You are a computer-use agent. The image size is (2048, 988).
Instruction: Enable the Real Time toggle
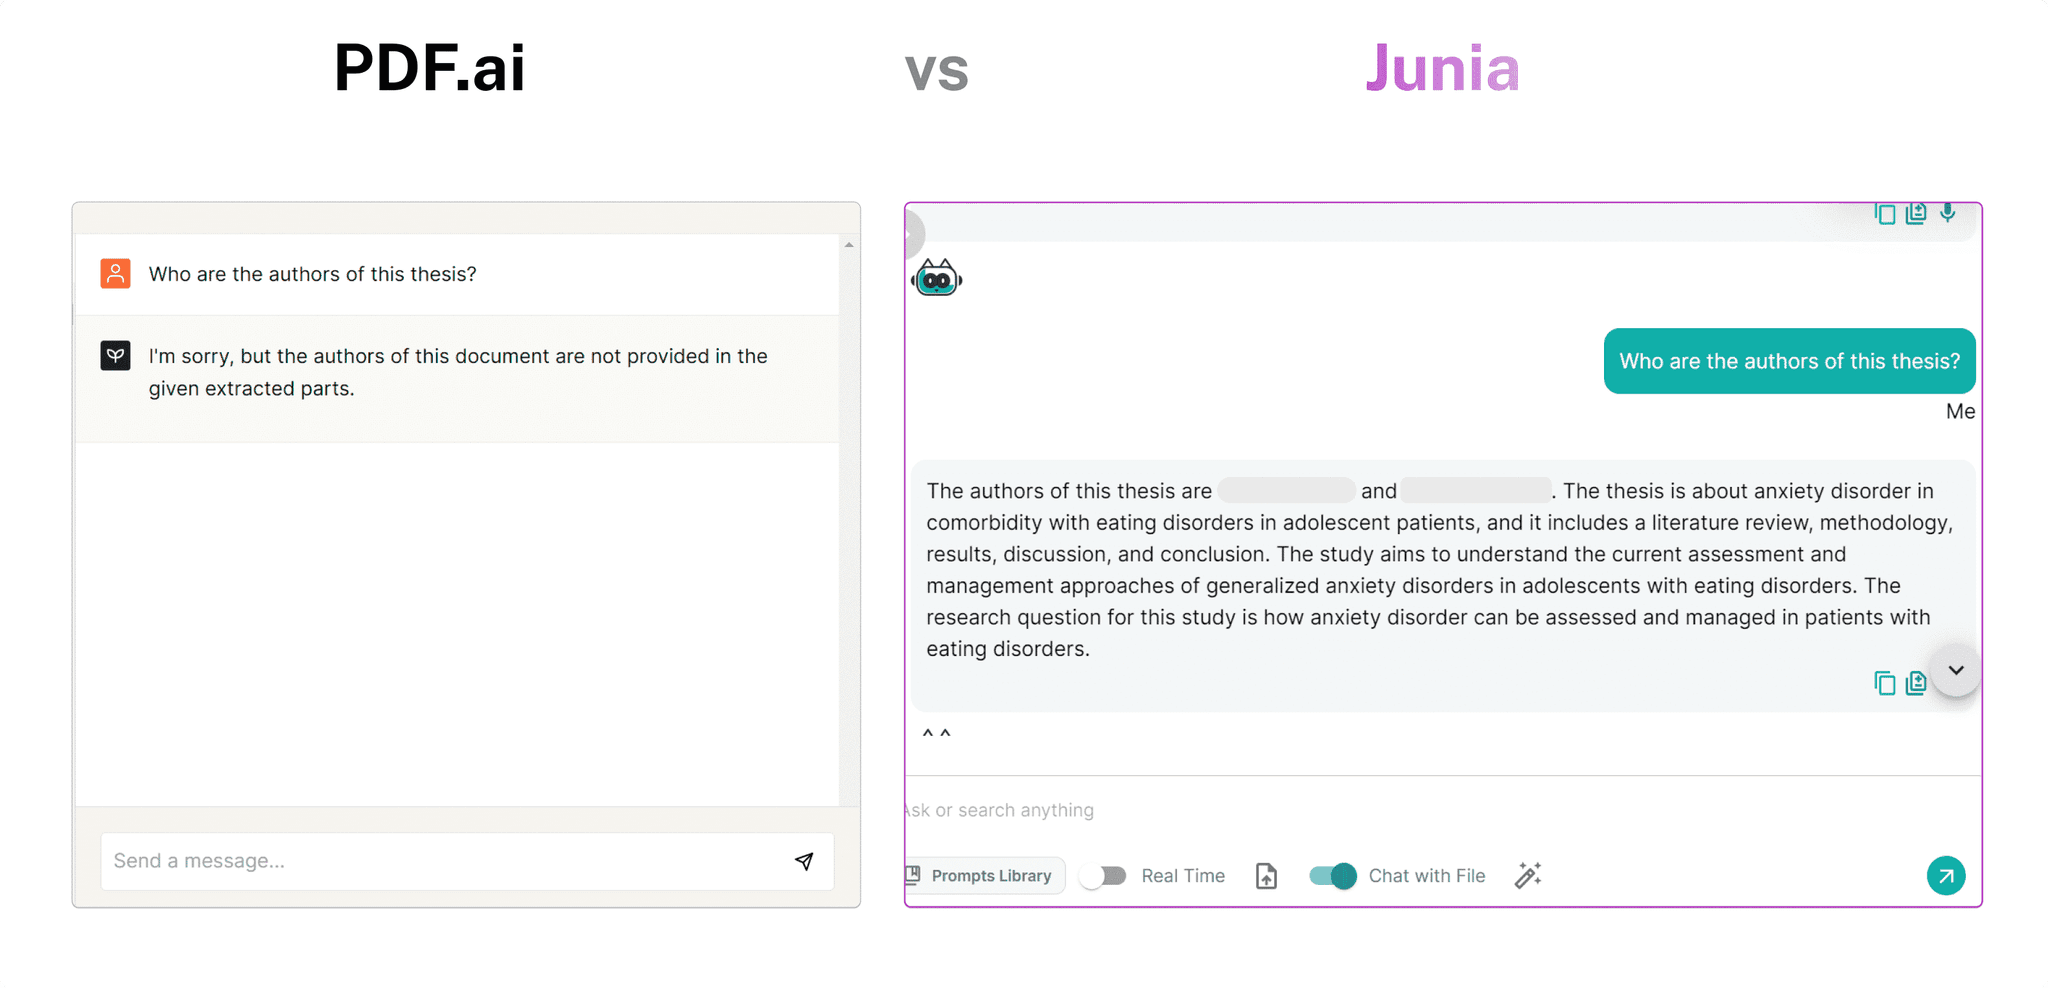1104,876
